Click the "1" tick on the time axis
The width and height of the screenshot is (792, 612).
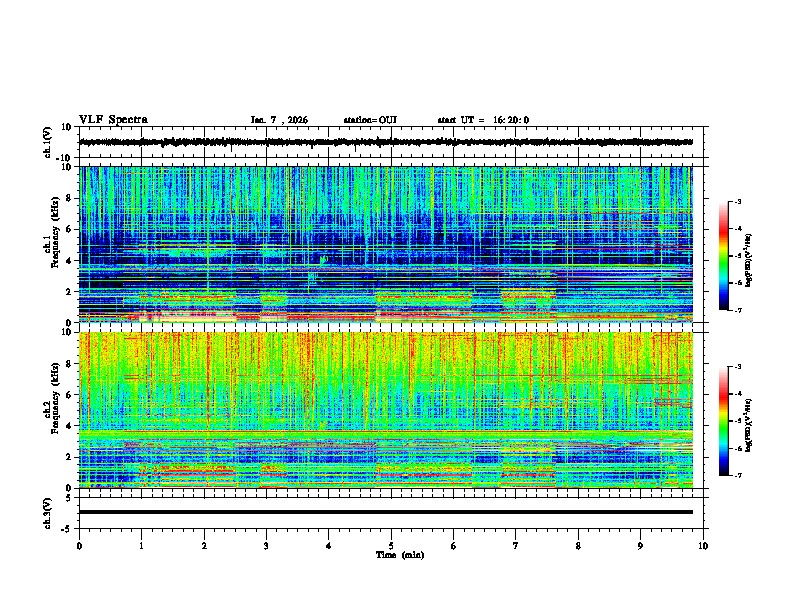click(x=141, y=546)
